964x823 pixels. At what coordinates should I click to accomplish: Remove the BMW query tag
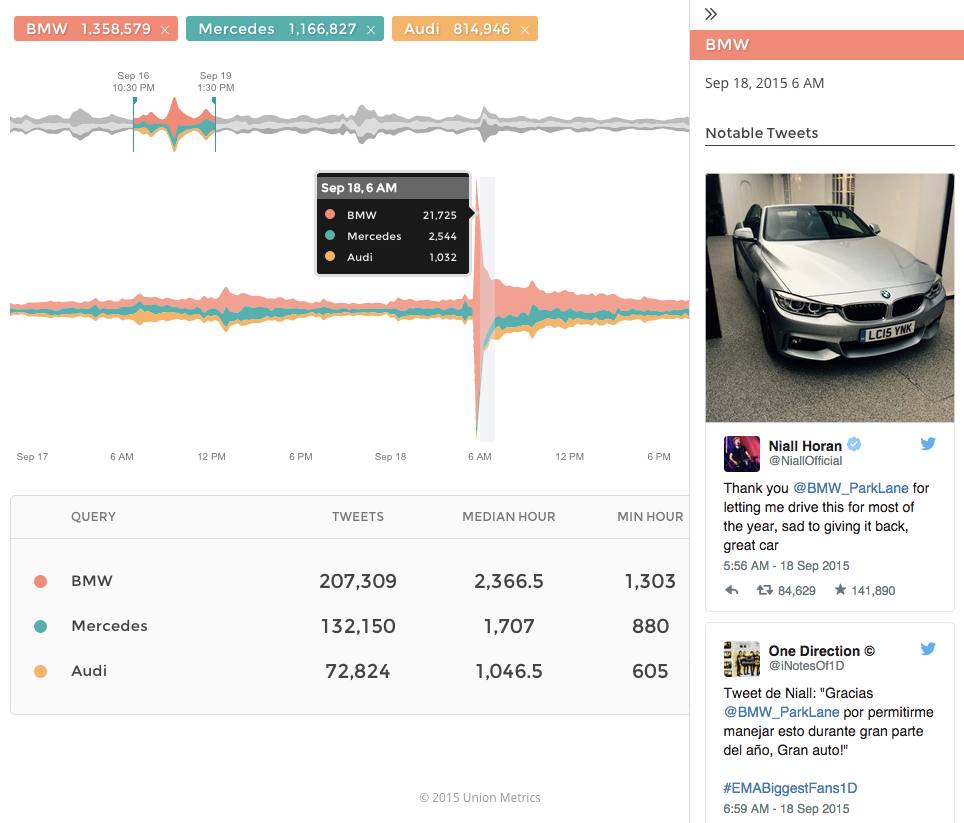165,30
